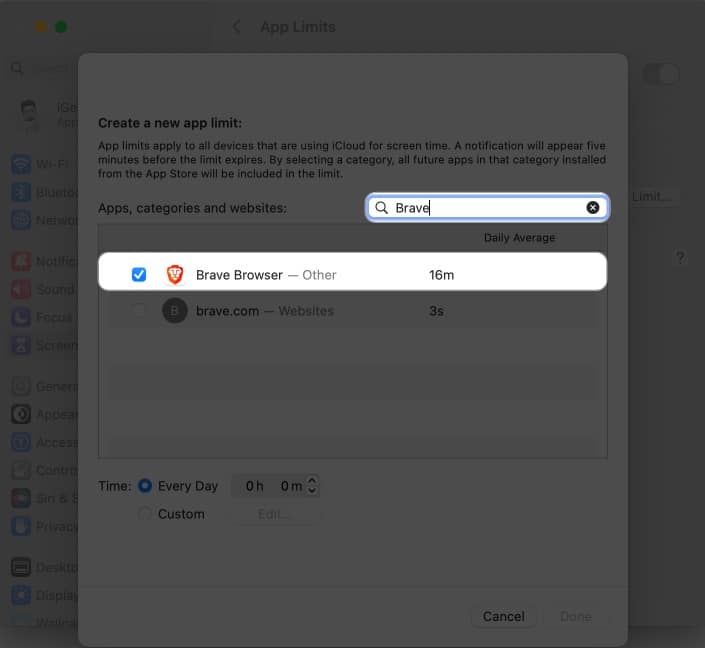
Task: Select the Every Day radio button
Action: coord(145,486)
